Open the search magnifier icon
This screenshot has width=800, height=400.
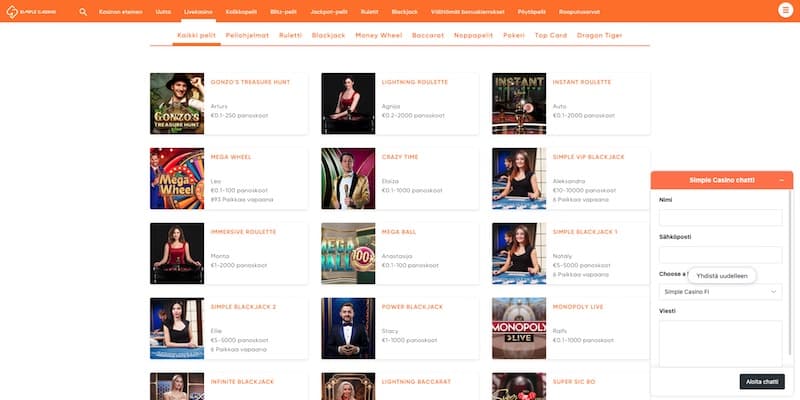[x=83, y=12]
